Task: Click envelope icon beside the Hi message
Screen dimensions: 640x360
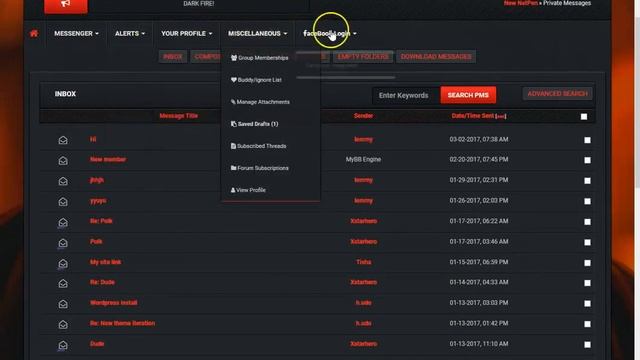Action: coord(63,140)
